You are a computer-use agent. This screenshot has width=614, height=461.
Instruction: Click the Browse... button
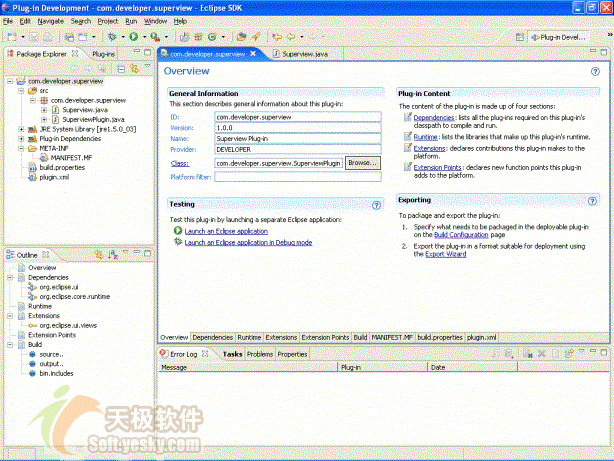(363, 163)
